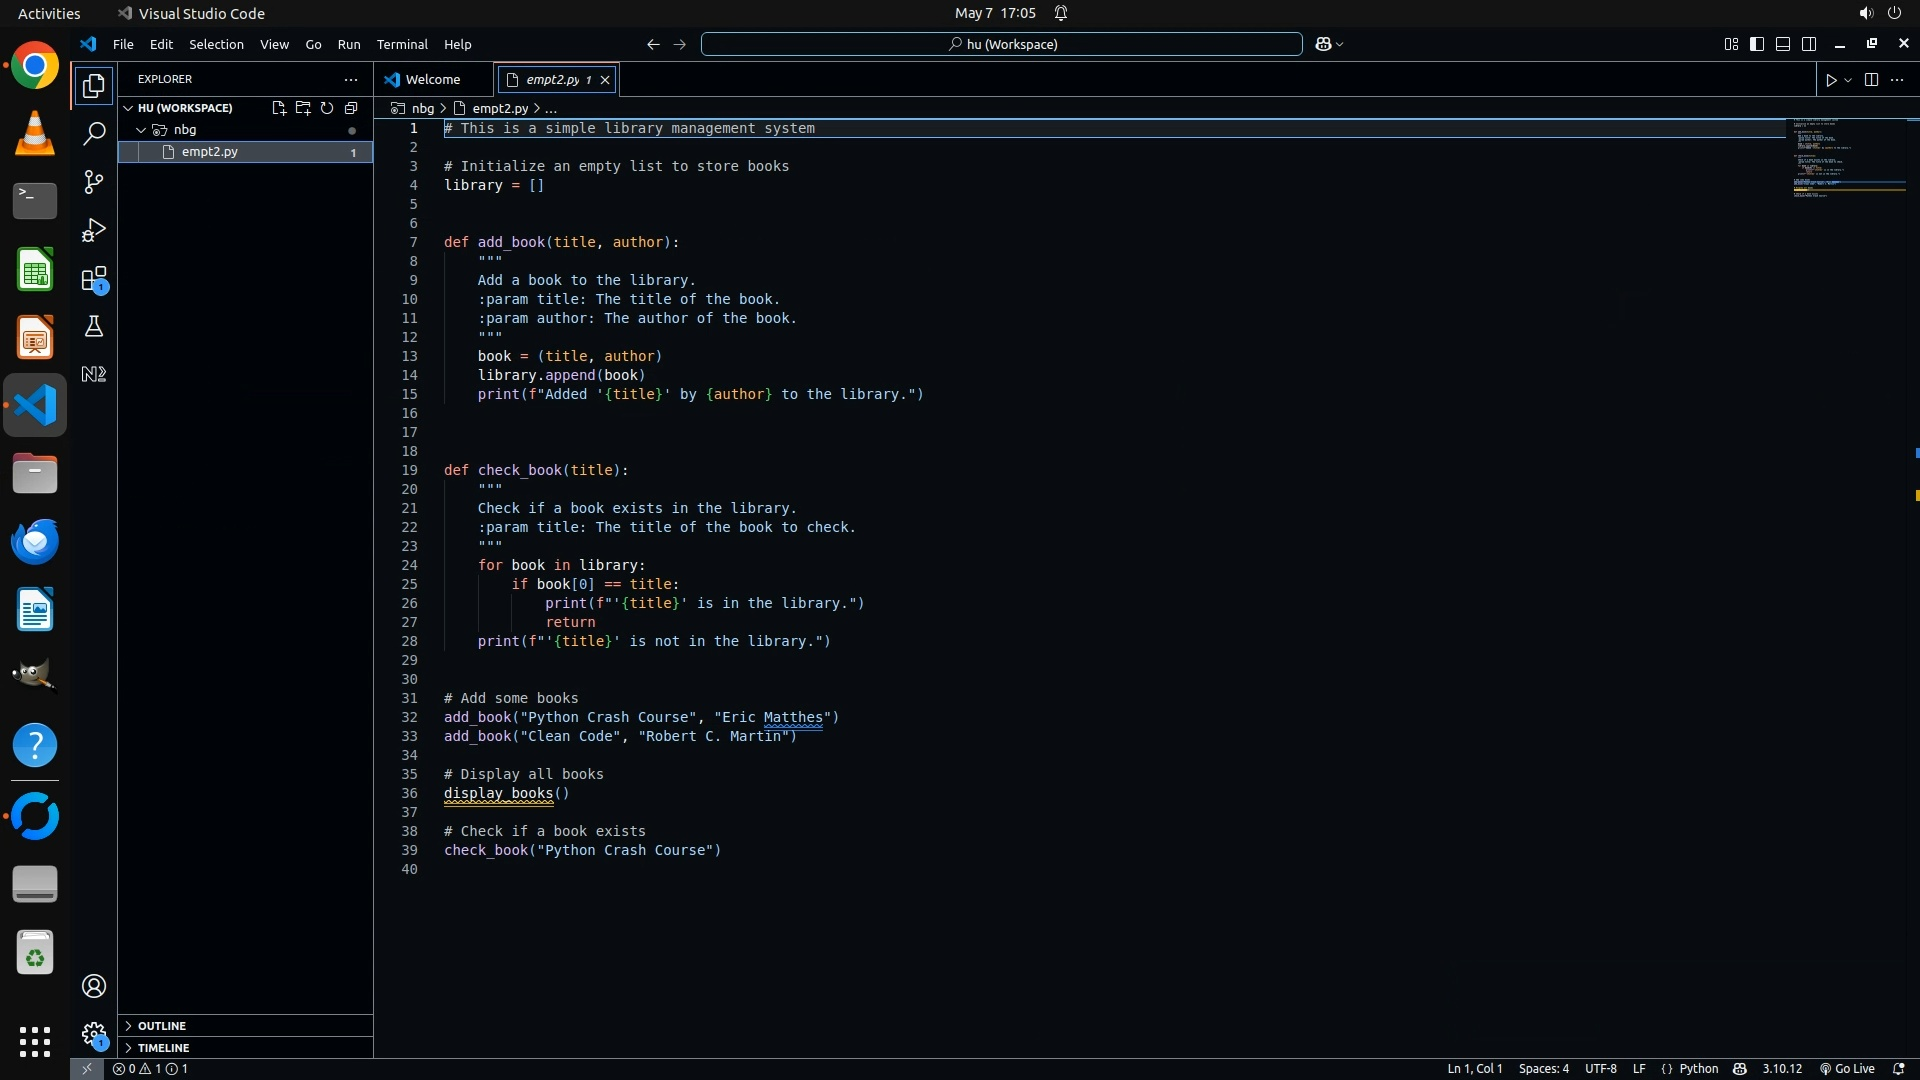This screenshot has width=1920, height=1080.
Task: Open the Extensions view
Action: click(94, 279)
